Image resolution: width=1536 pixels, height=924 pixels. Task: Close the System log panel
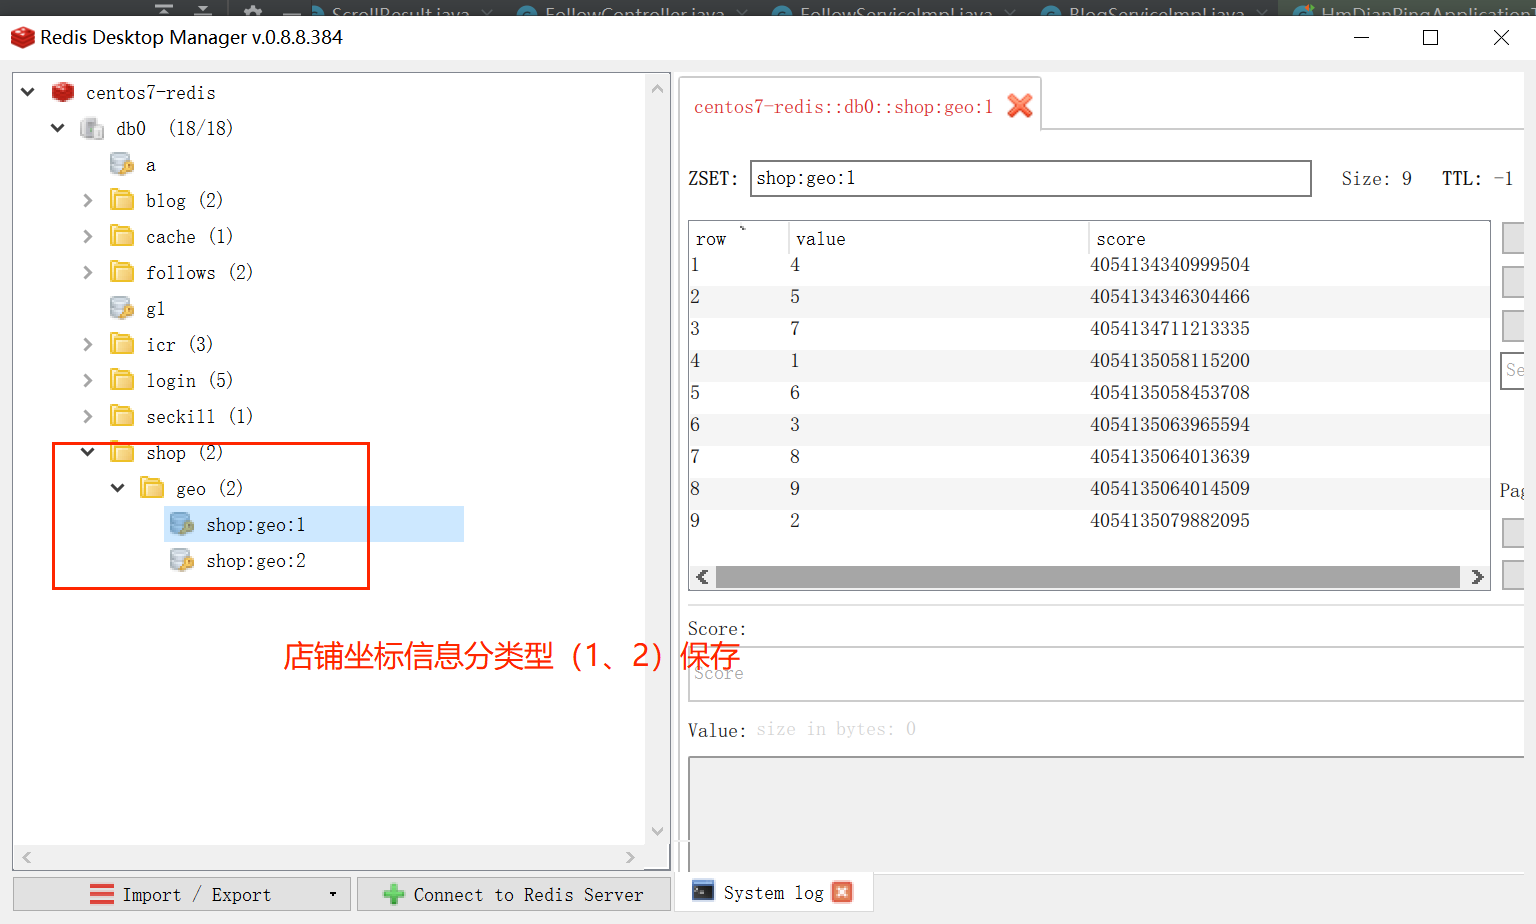click(843, 892)
